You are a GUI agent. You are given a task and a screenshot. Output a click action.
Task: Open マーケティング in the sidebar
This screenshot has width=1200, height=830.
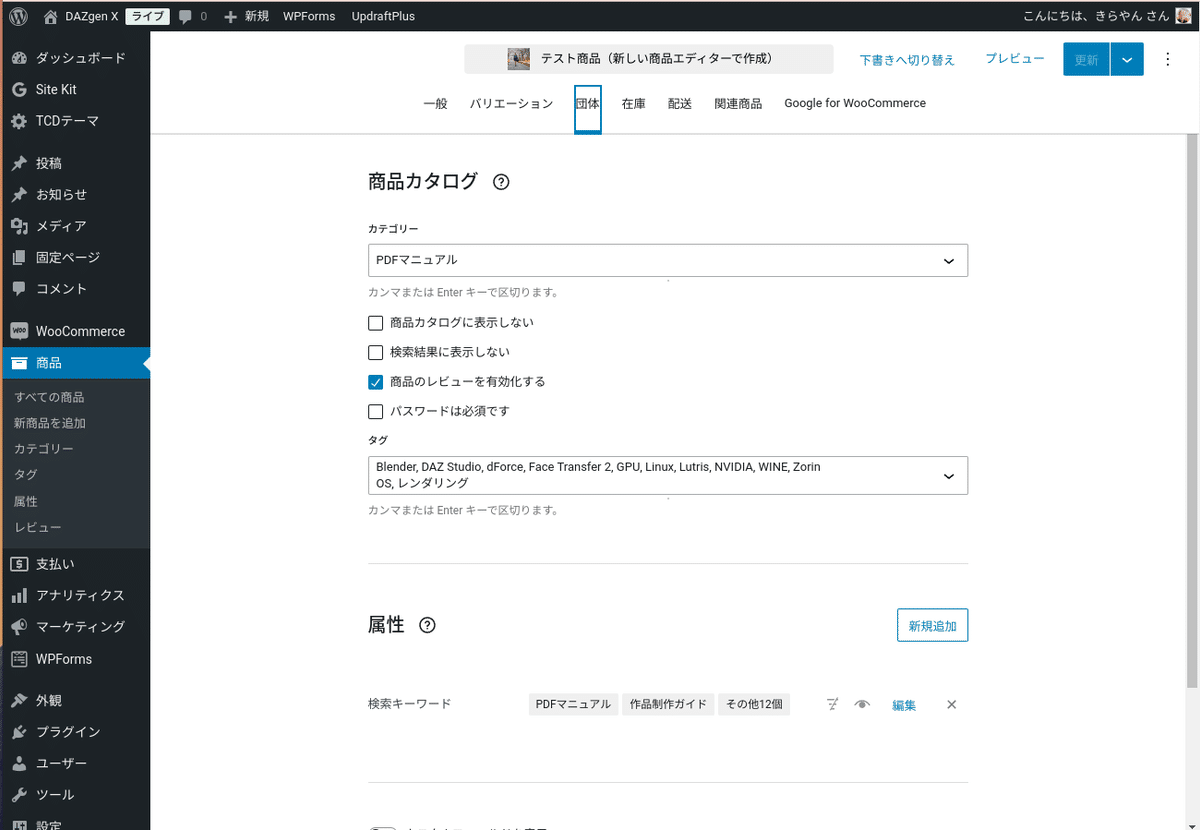point(75,626)
